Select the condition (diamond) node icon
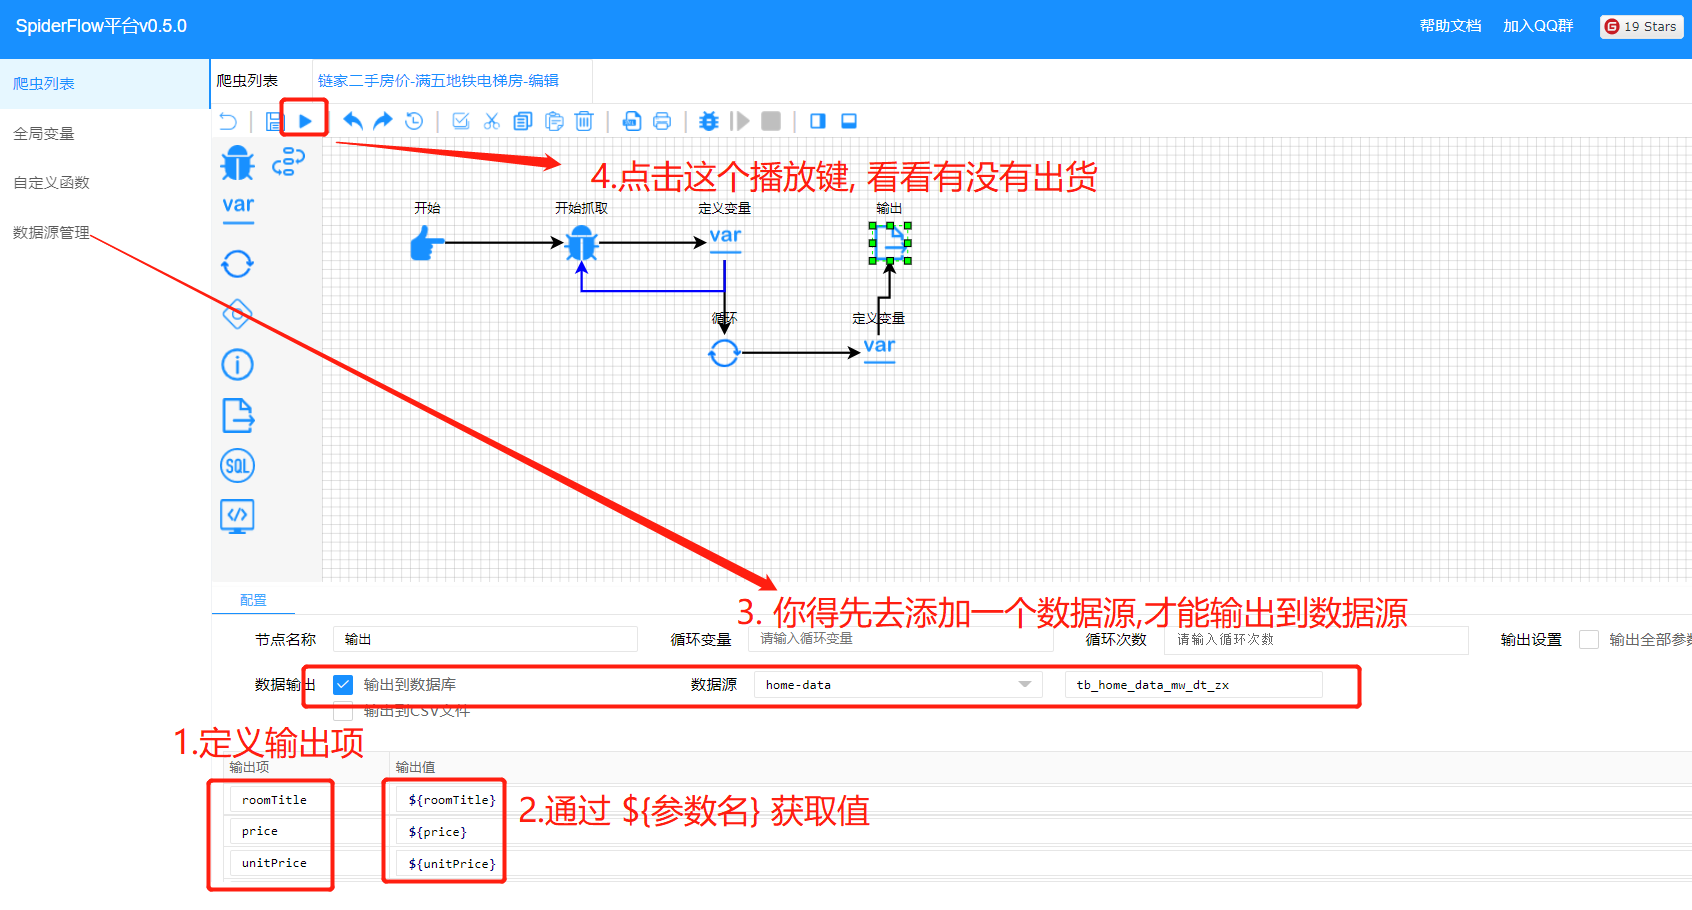The image size is (1692, 910). pyautogui.click(x=237, y=314)
